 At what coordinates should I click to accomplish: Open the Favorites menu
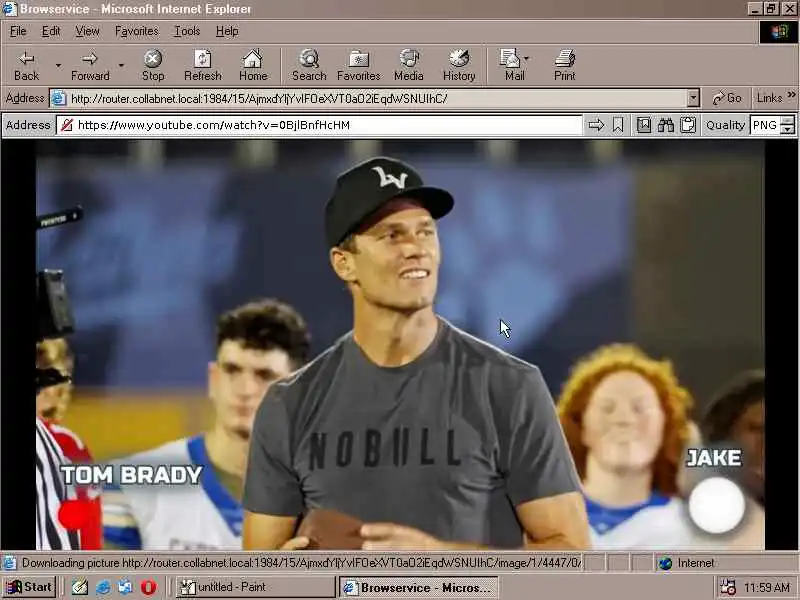click(x=137, y=31)
